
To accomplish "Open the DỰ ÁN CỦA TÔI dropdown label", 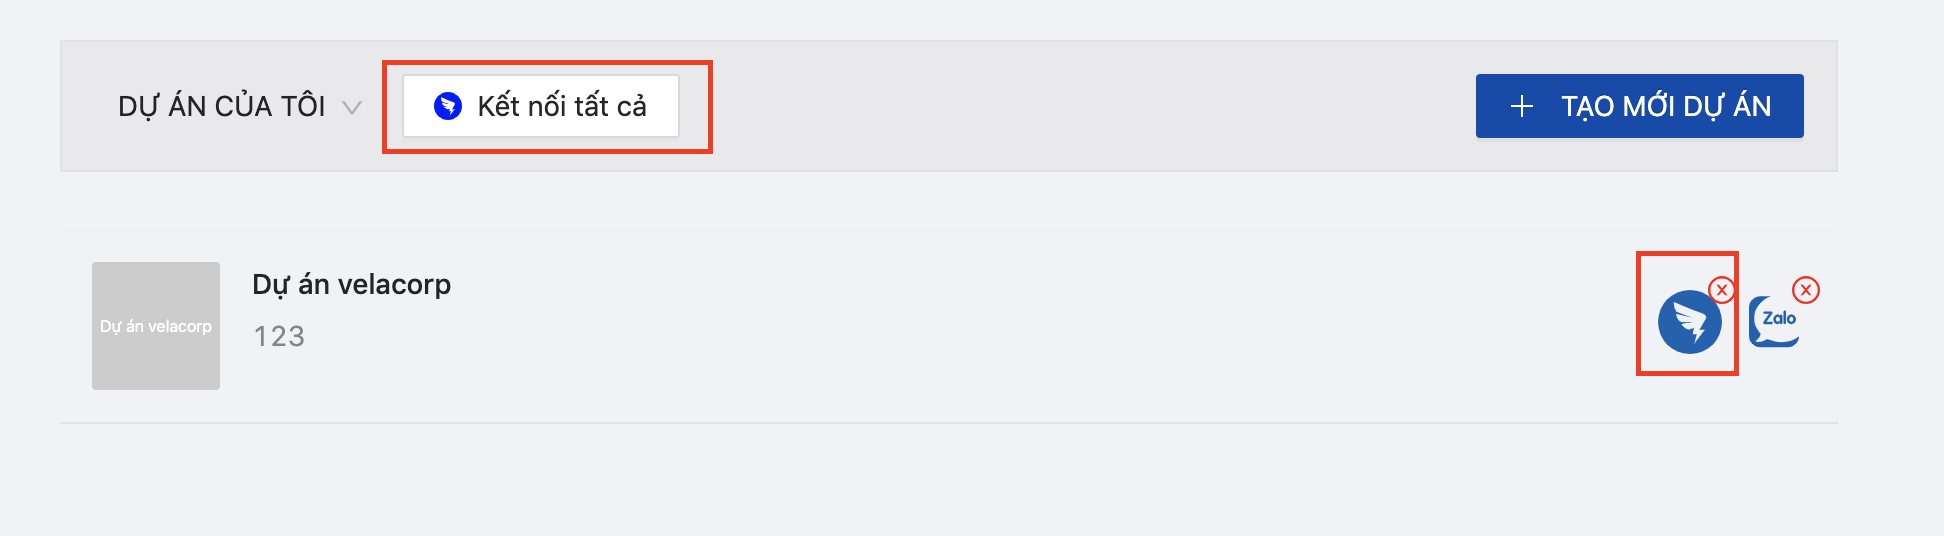I will [221, 106].
